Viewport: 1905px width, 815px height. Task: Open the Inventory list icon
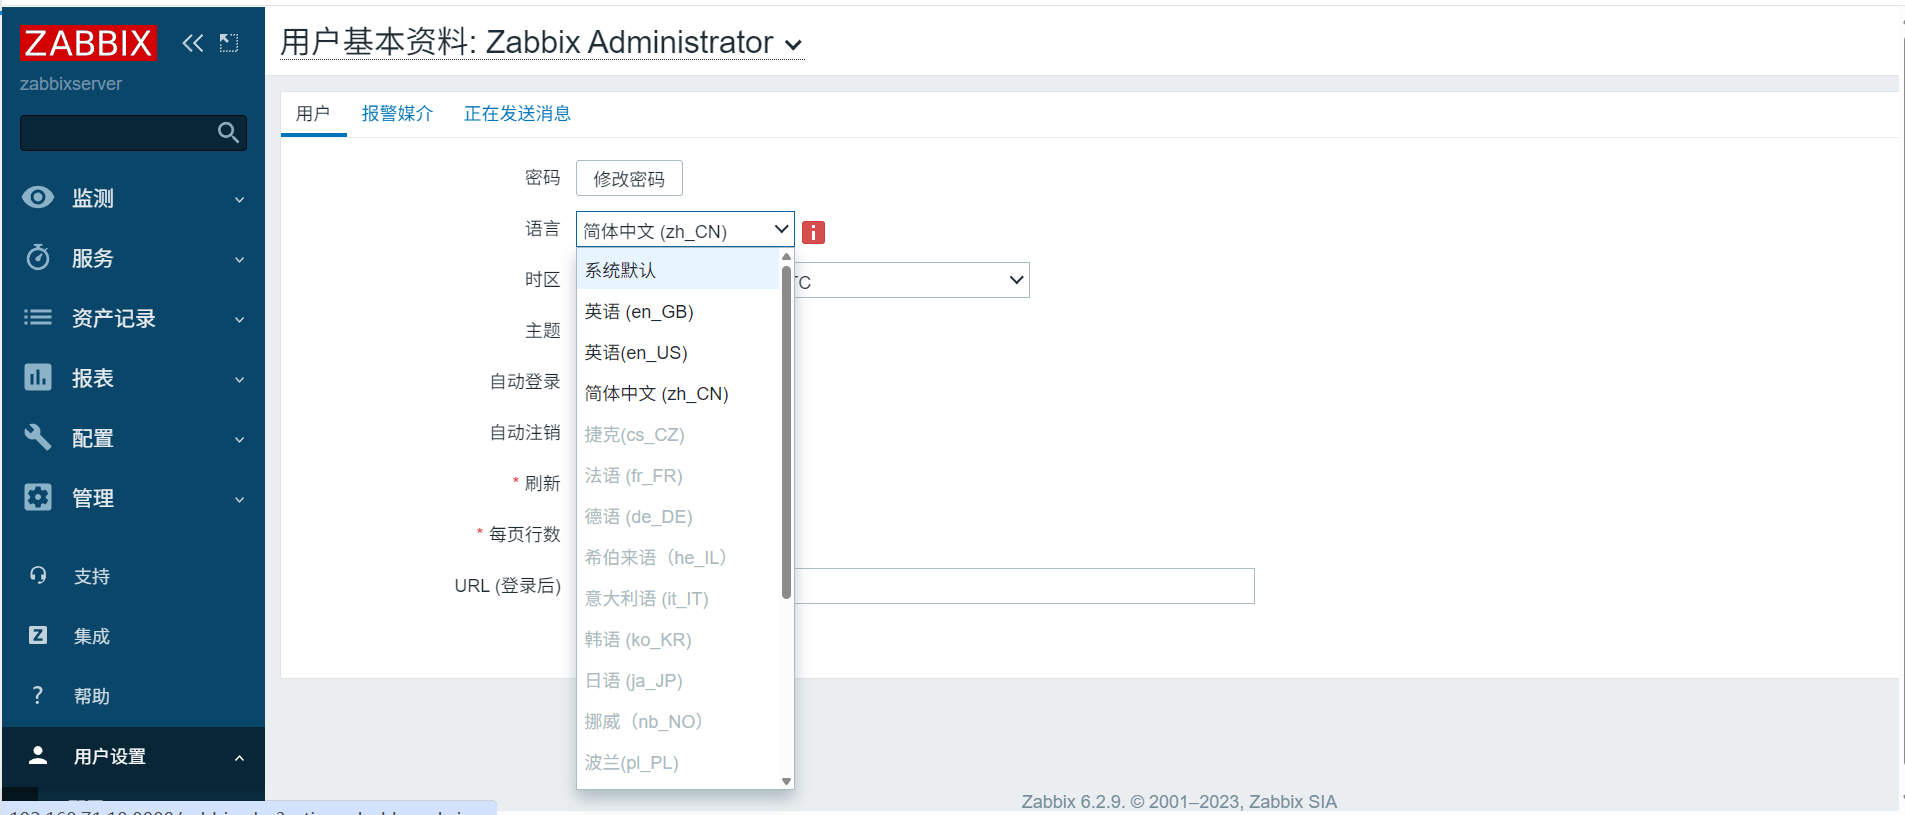coord(38,317)
